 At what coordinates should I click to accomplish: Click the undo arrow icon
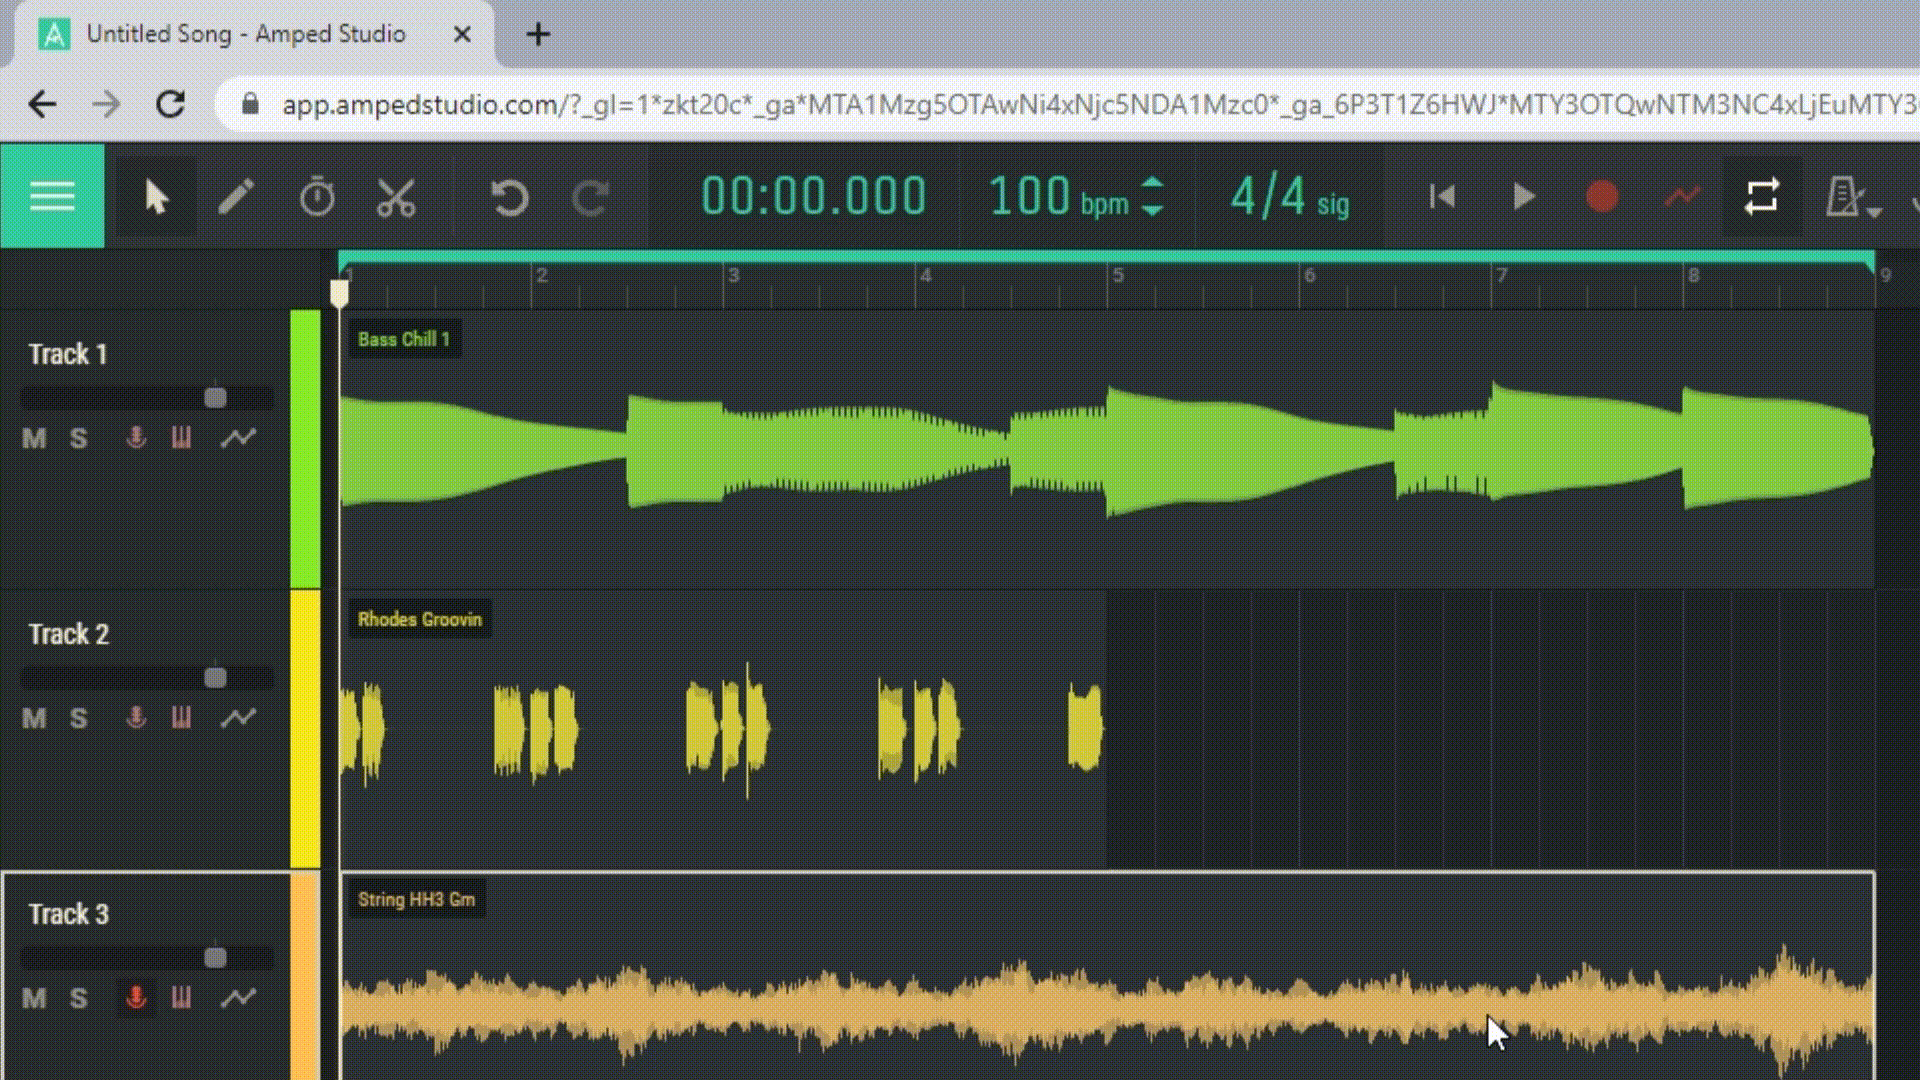(509, 197)
